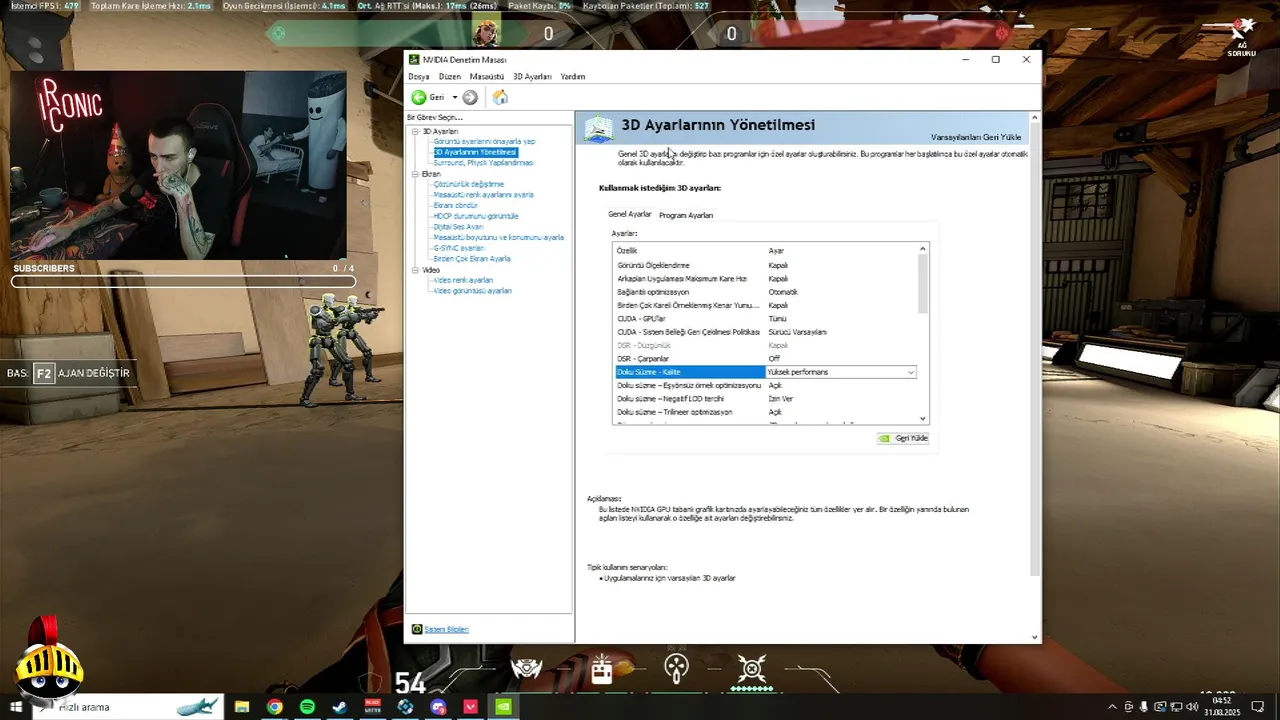1280x720 pixels.
Task: Open File Explorer from the taskbar
Action: [242, 707]
